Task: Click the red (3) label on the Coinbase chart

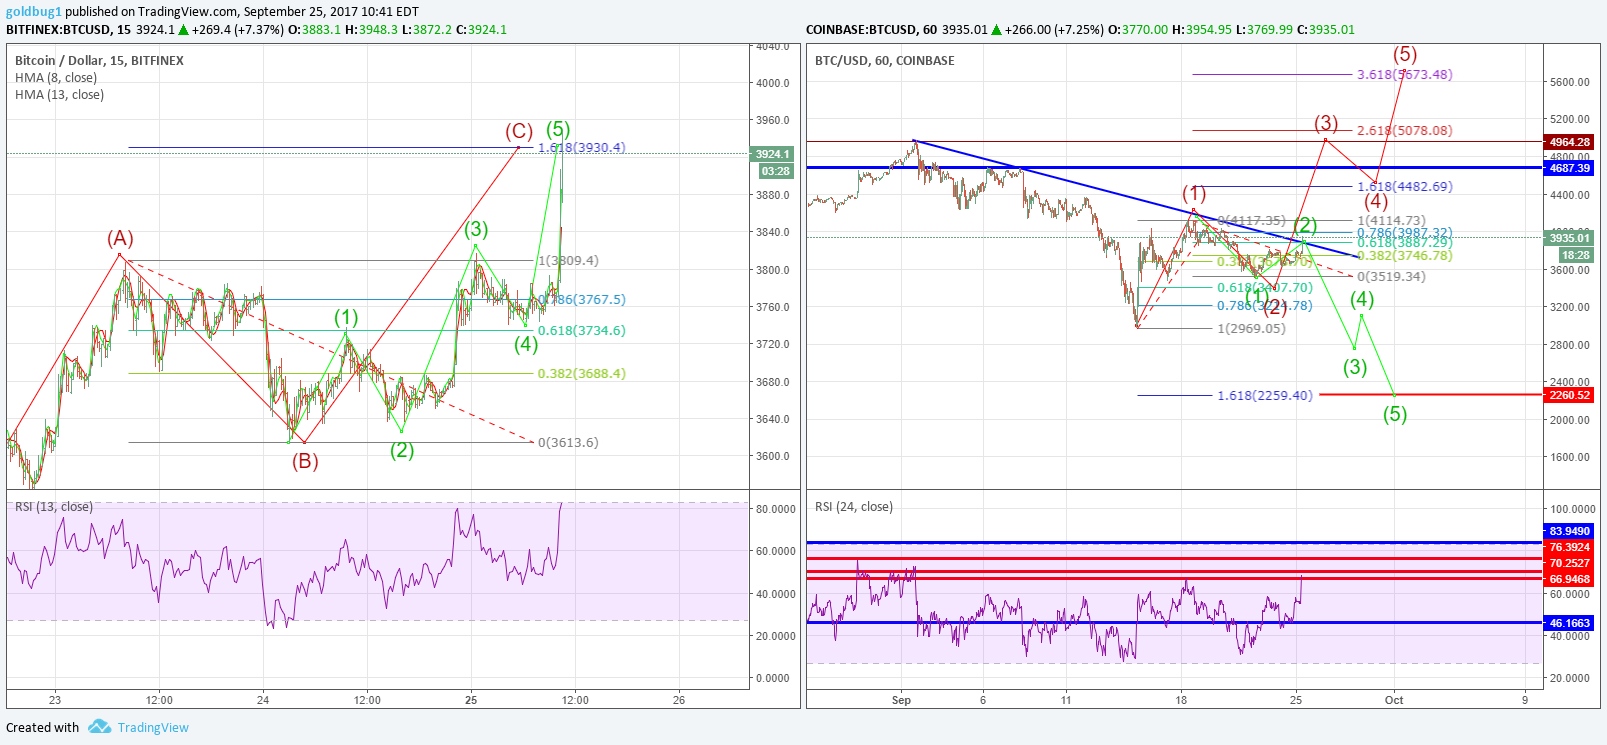Action: tap(1326, 123)
